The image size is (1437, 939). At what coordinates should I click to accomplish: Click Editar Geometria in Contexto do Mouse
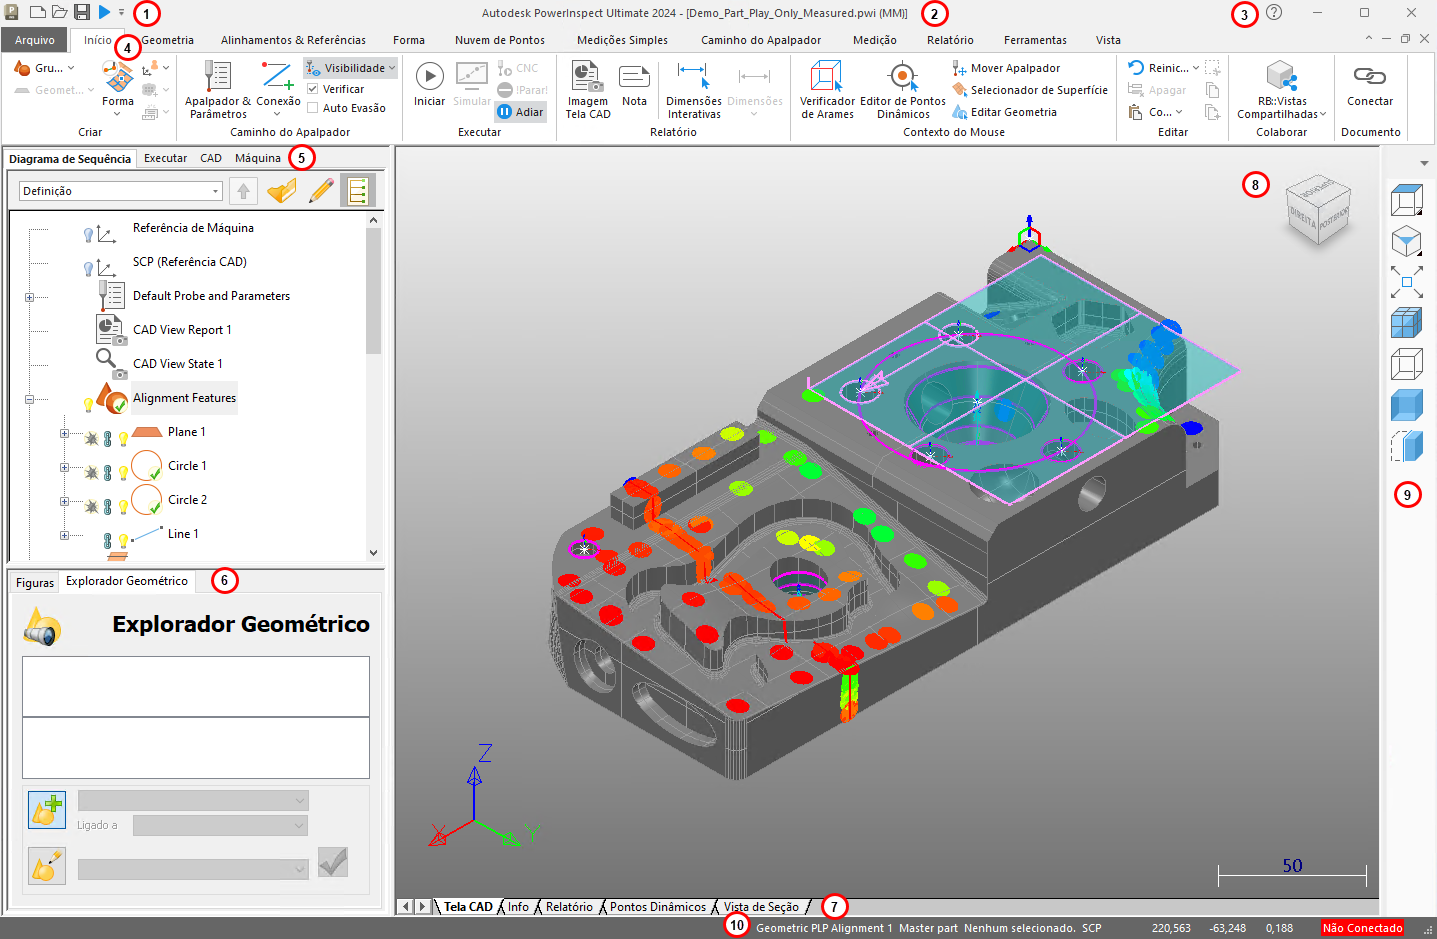[x=1004, y=112]
